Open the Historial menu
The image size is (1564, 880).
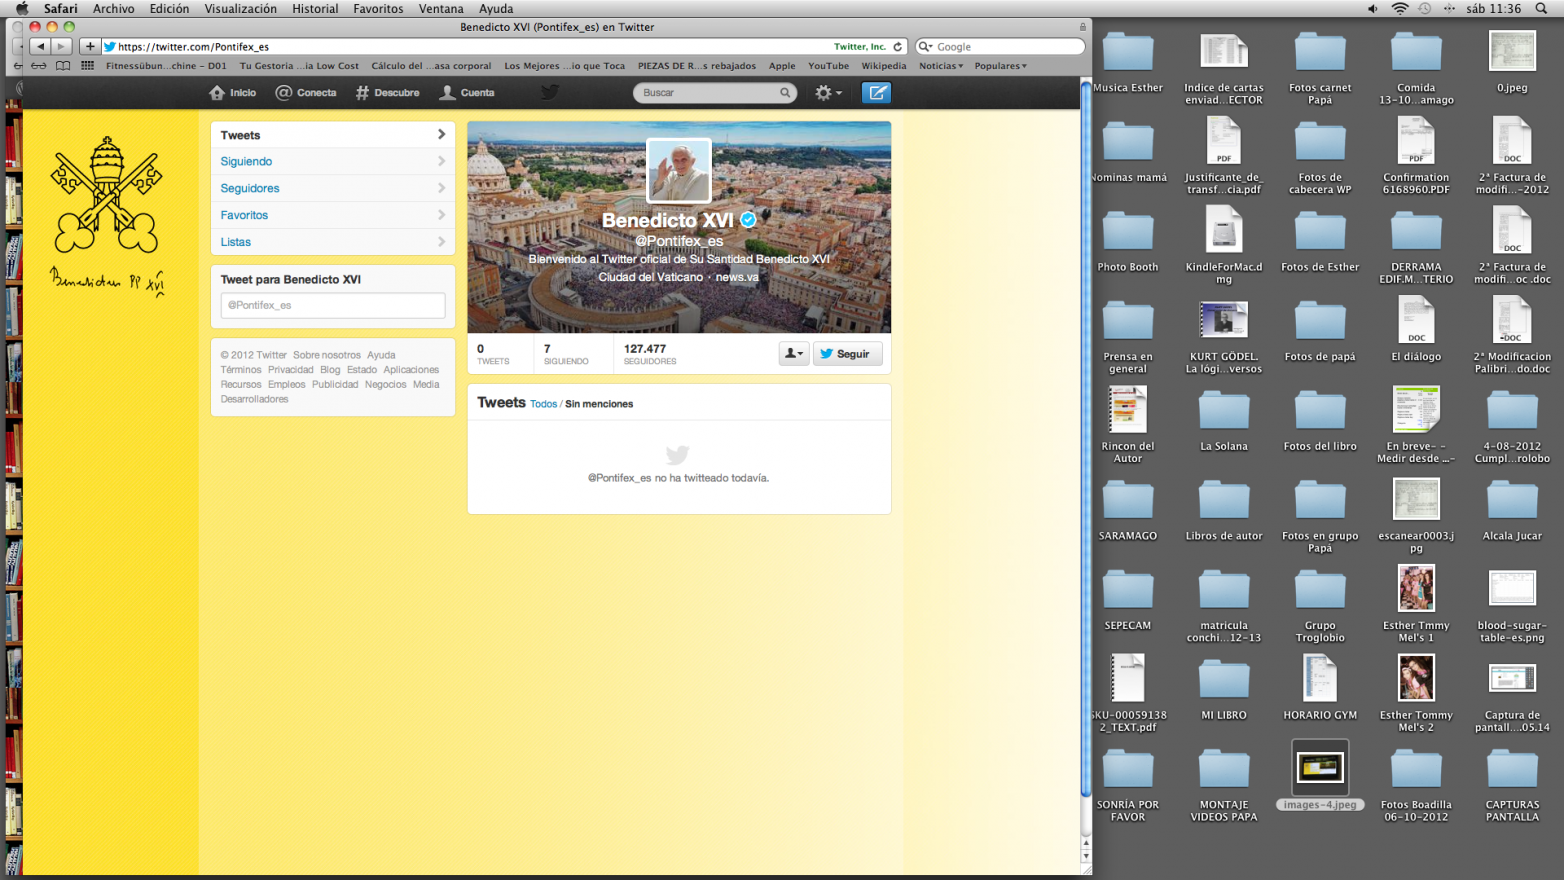pyautogui.click(x=315, y=9)
